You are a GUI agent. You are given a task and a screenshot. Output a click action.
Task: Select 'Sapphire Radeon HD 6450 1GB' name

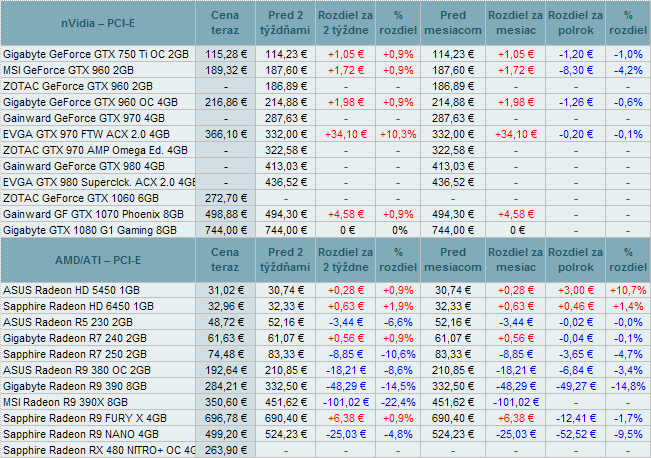tap(78, 306)
